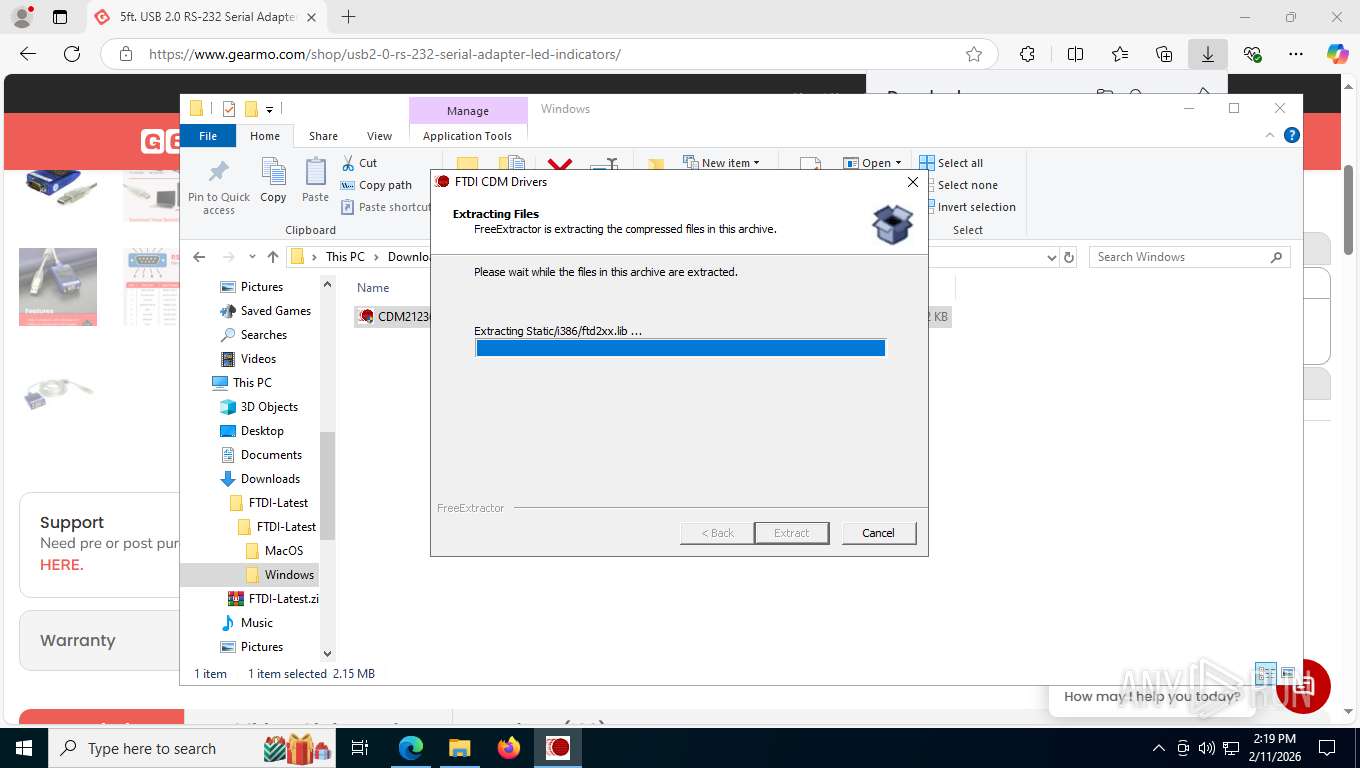Click Firefox icon in taskbar
1360x768 pixels.
pos(509,748)
